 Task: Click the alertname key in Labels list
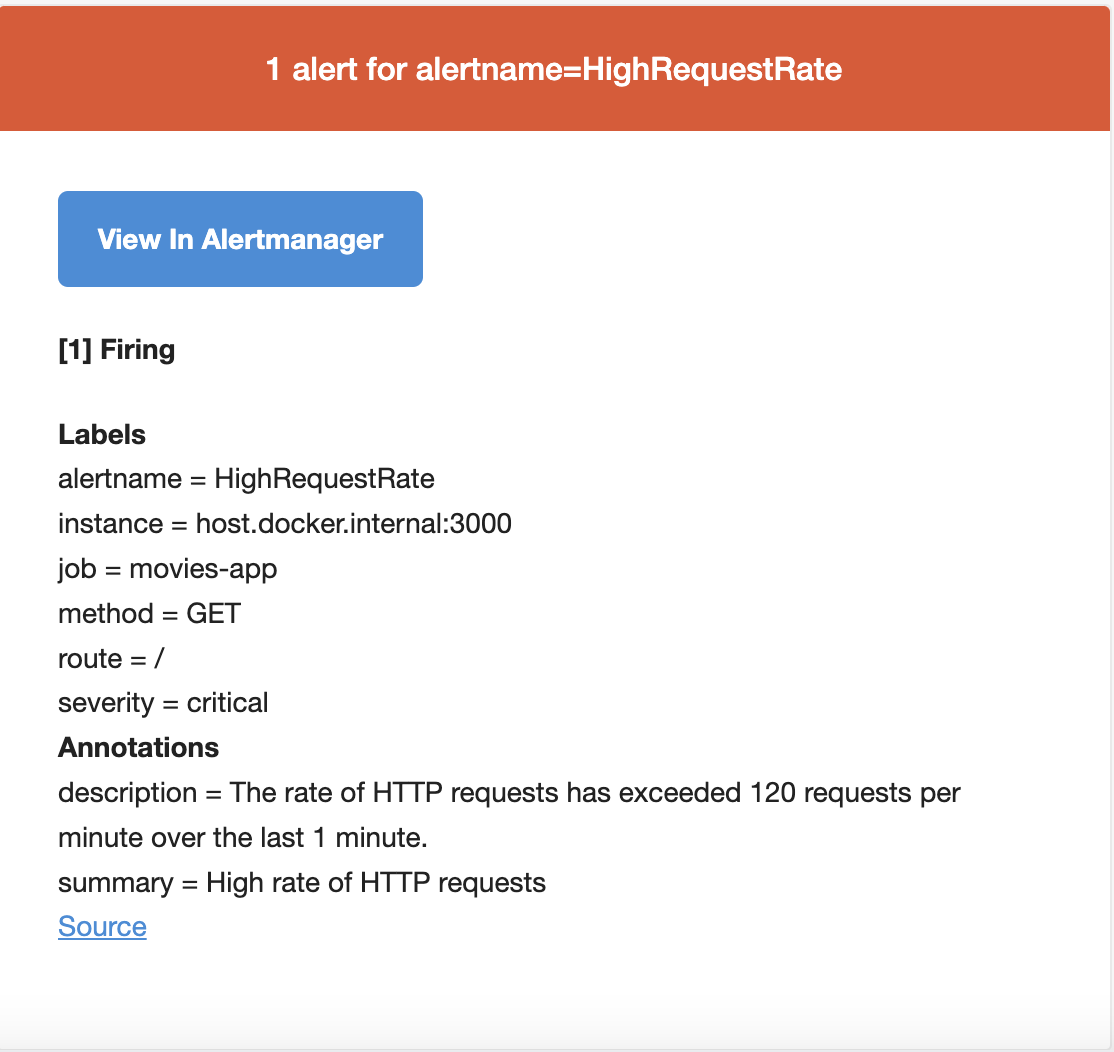tap(120, 479)
